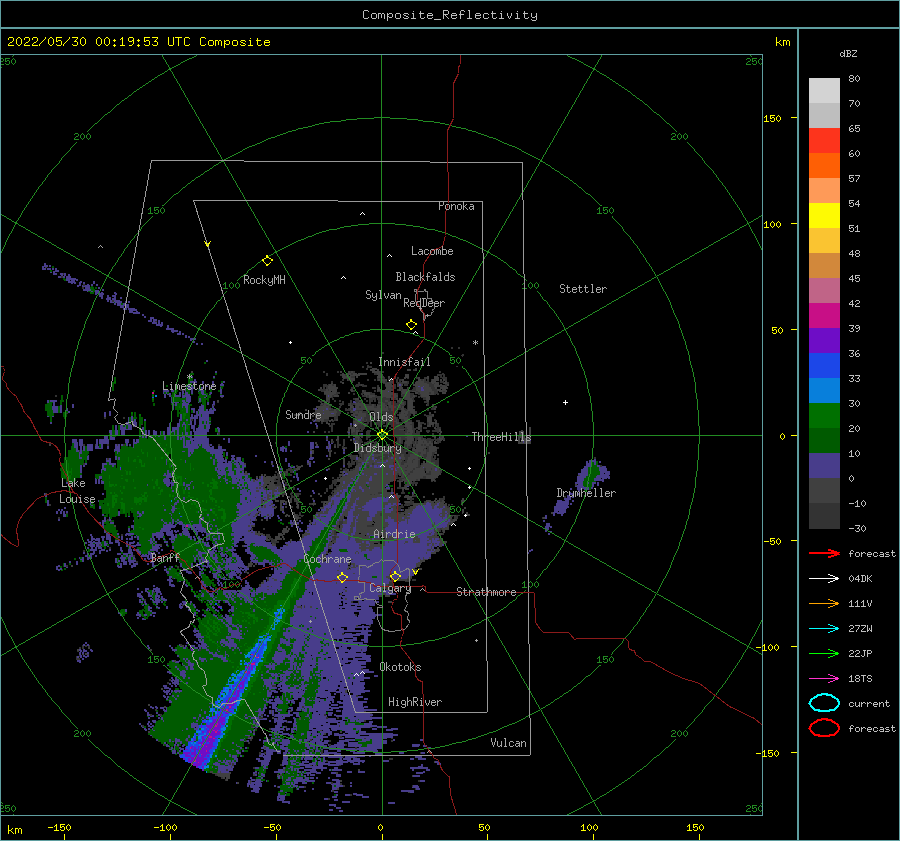Click yellow radar-center diamond near Olds
The height and width of the screenshot is (841, 900).
click(x=382, y=435)
